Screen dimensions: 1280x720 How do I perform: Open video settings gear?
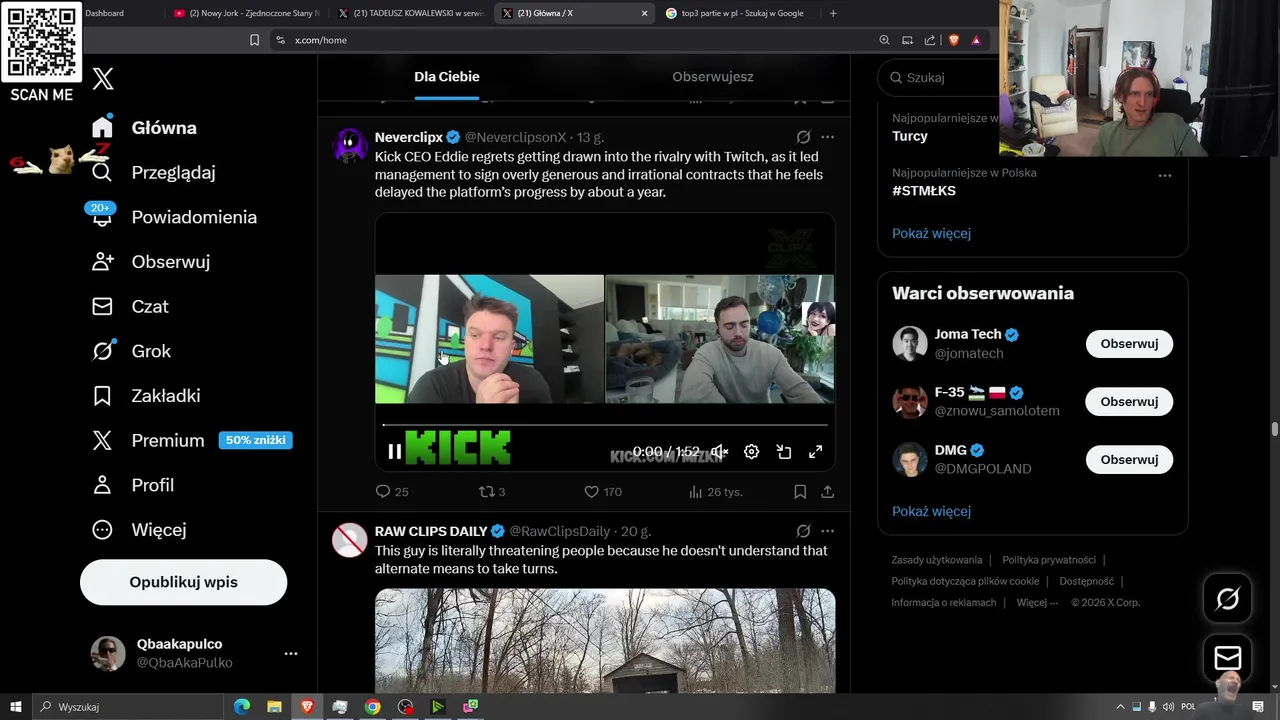pos(751,452)
